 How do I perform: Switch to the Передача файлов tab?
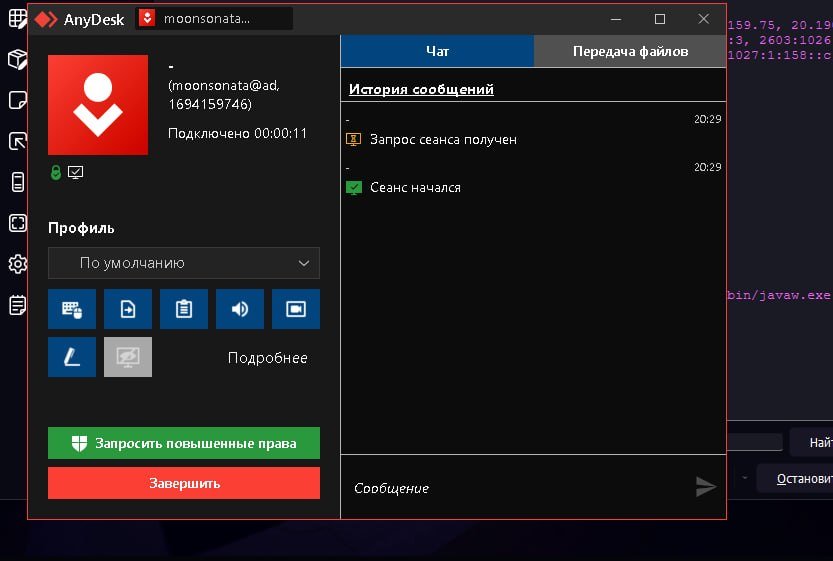pos(630,51)
